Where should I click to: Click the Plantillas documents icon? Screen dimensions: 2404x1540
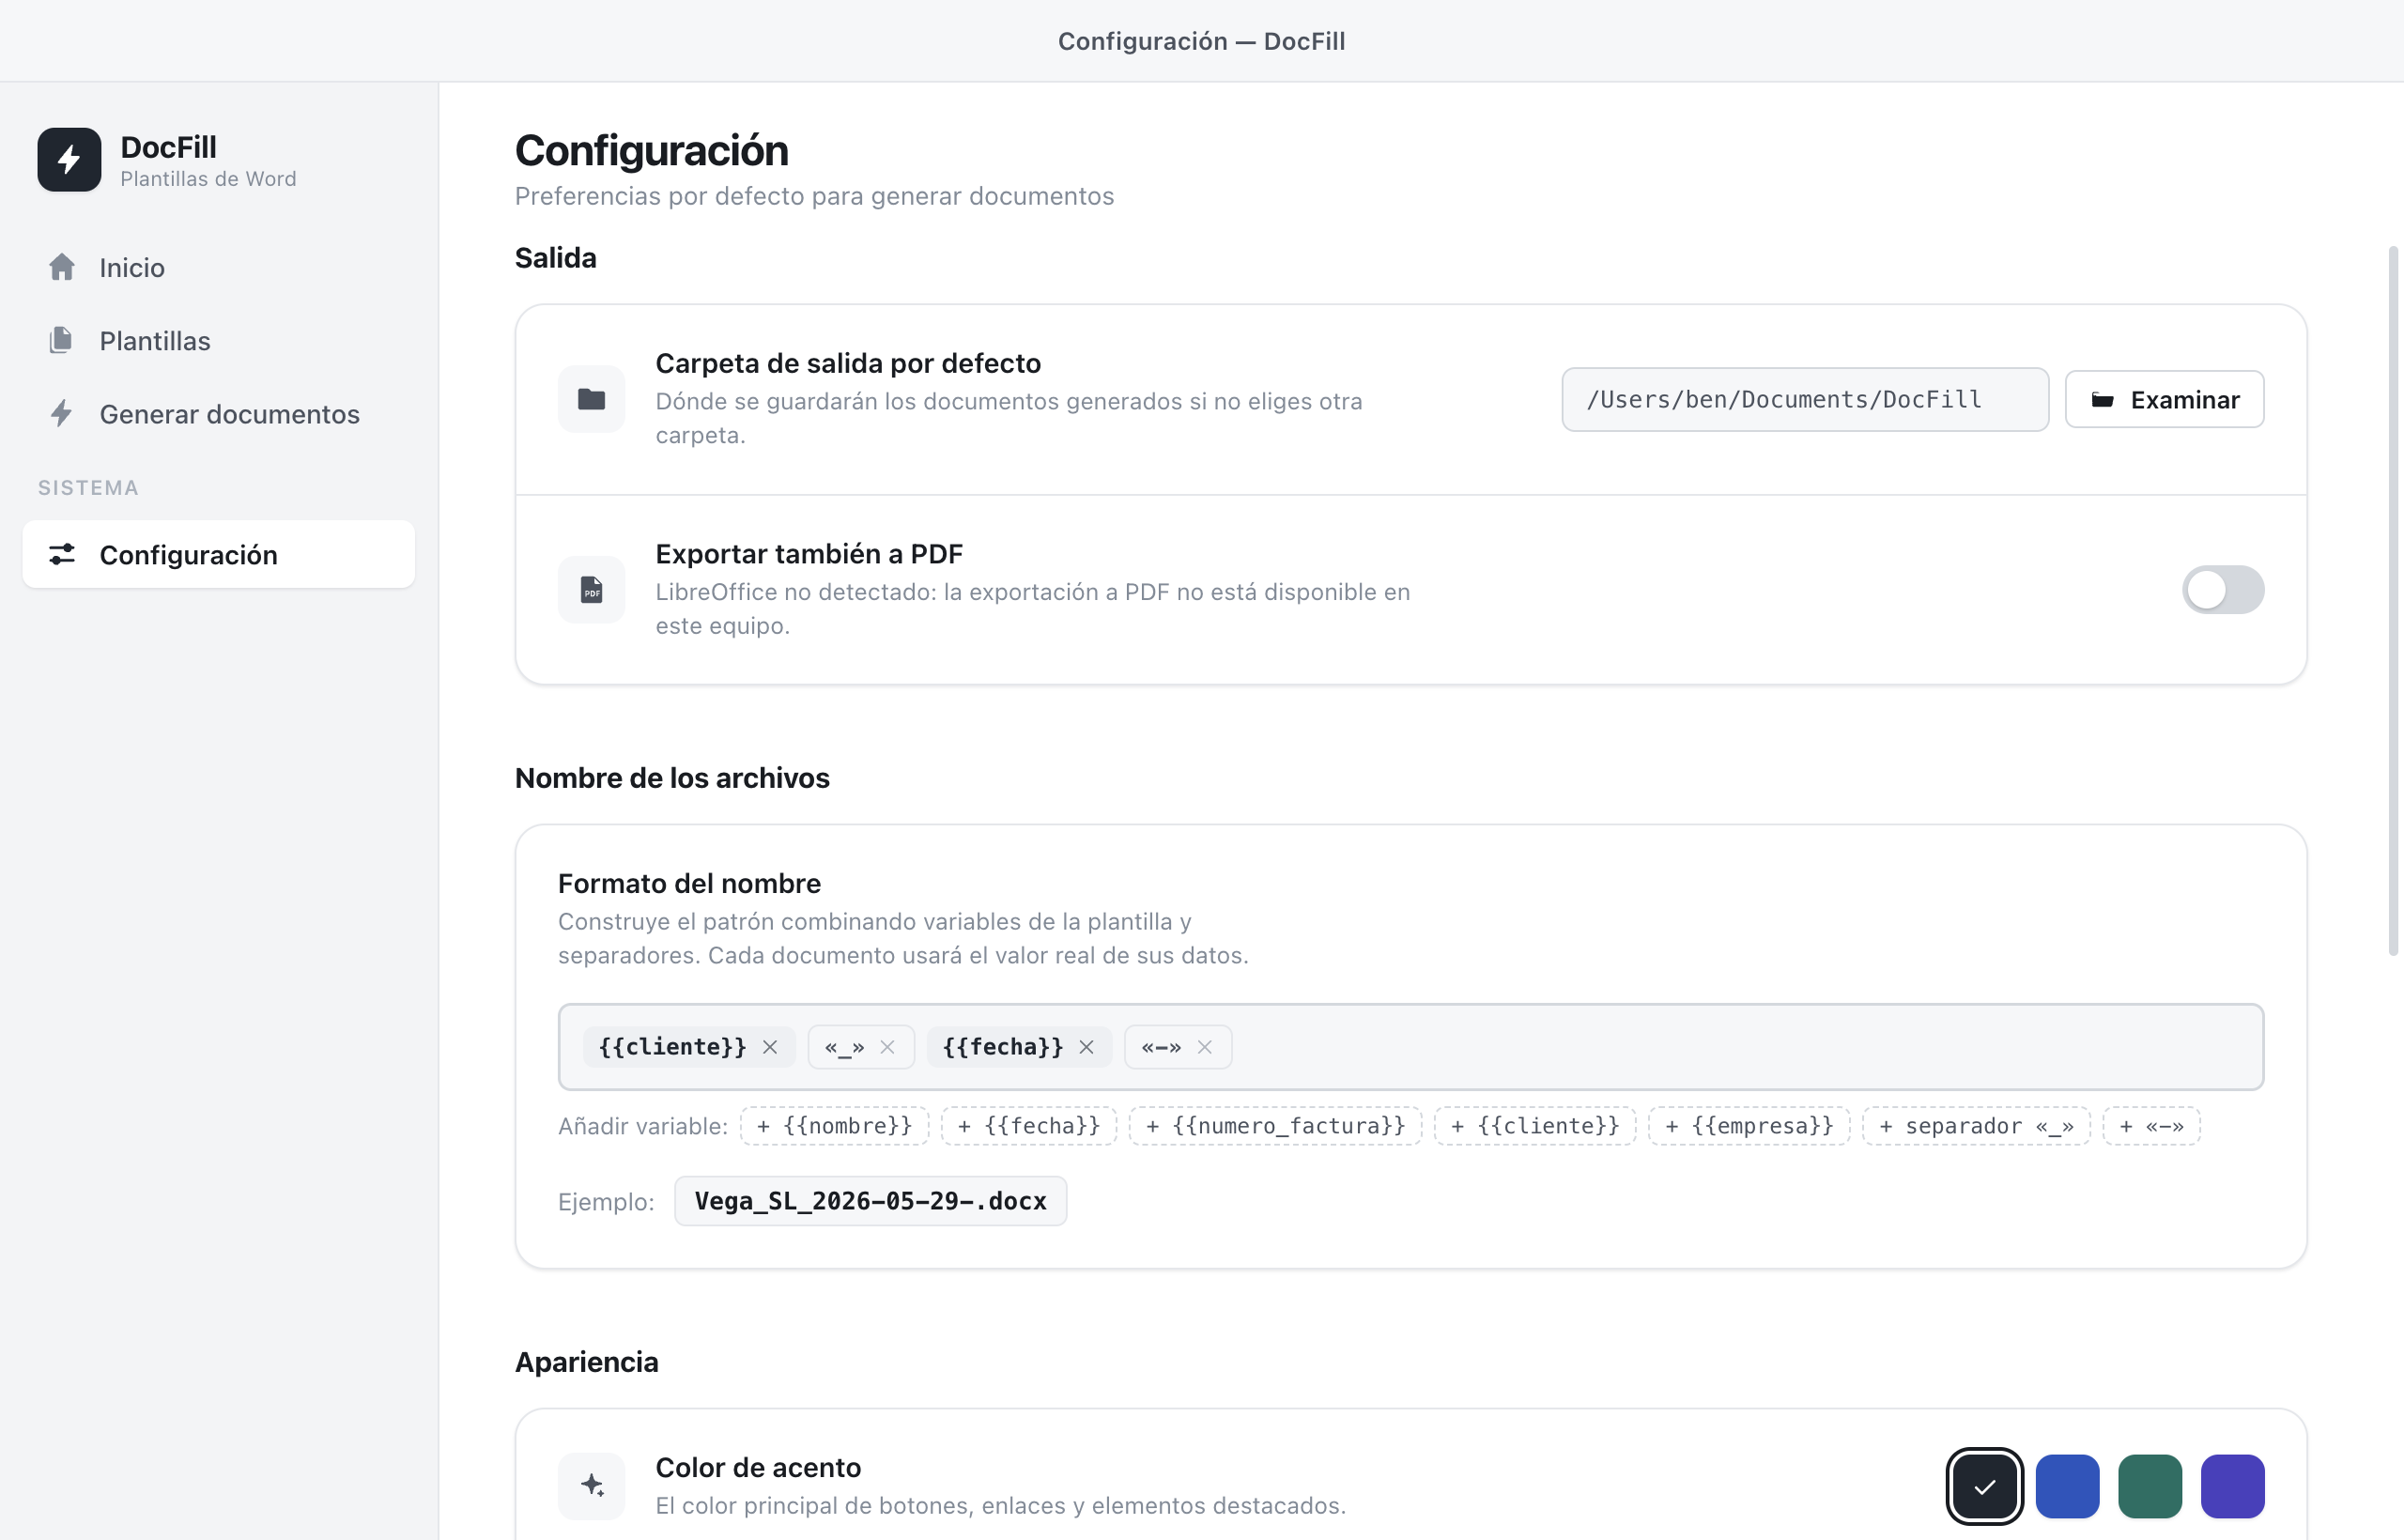coord(62,340)
